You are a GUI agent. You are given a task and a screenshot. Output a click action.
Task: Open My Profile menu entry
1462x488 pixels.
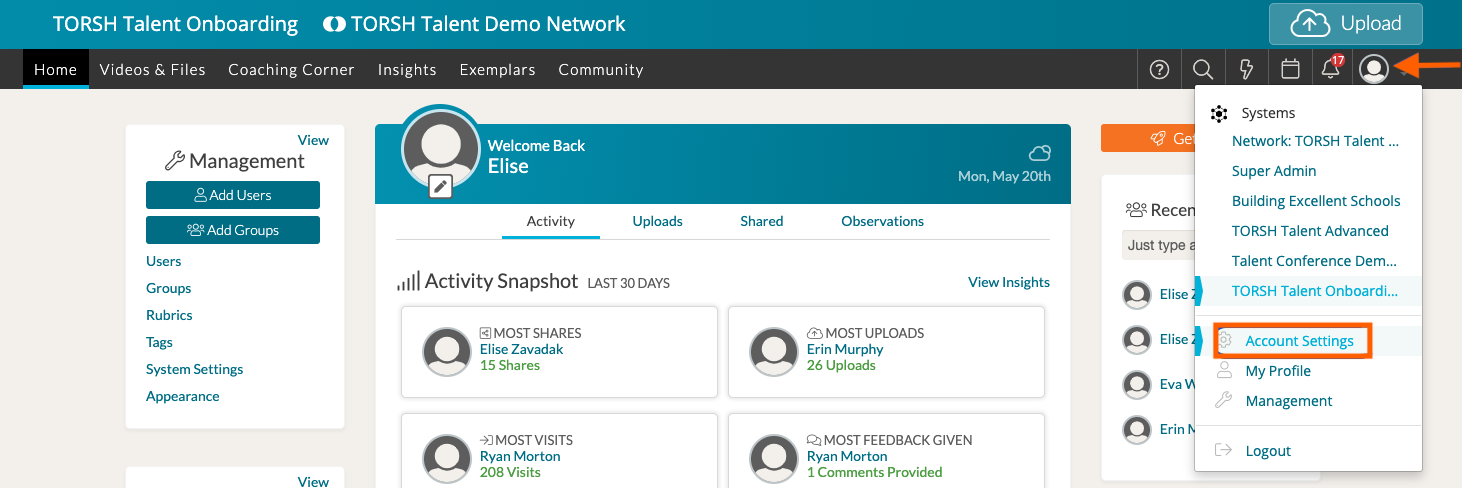coord(1277,371)
